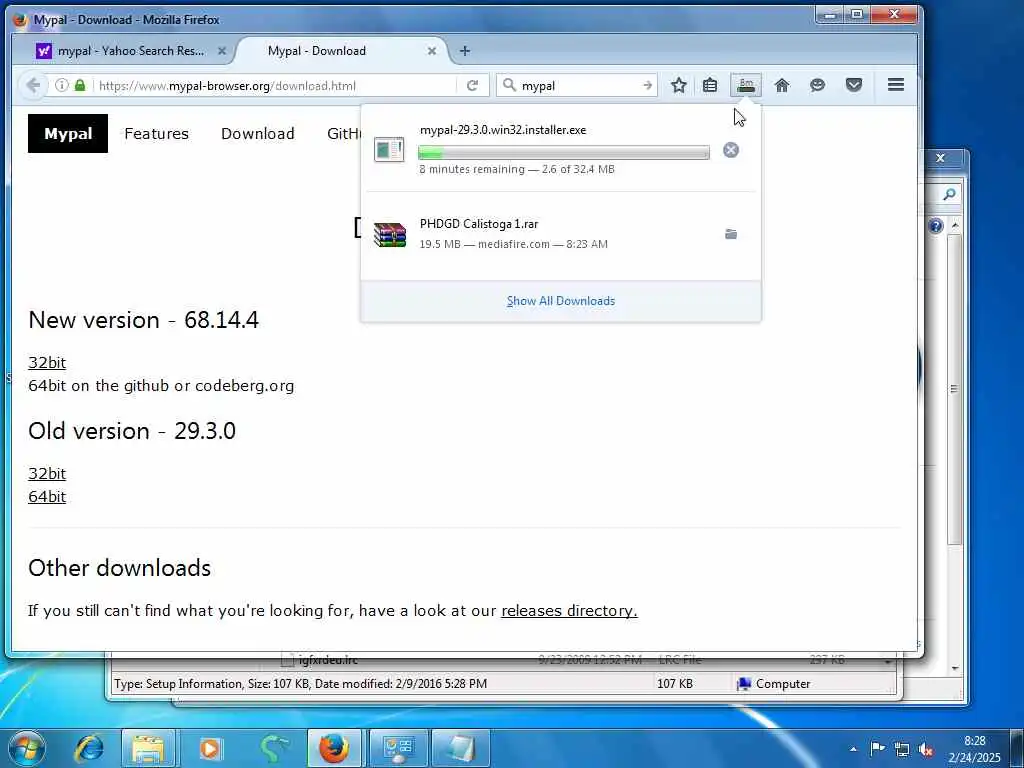This screenshot has width=1024, height=768.
Task: Click 32bit link under Old version 29.3.0
Action: (x=47, y=473)
